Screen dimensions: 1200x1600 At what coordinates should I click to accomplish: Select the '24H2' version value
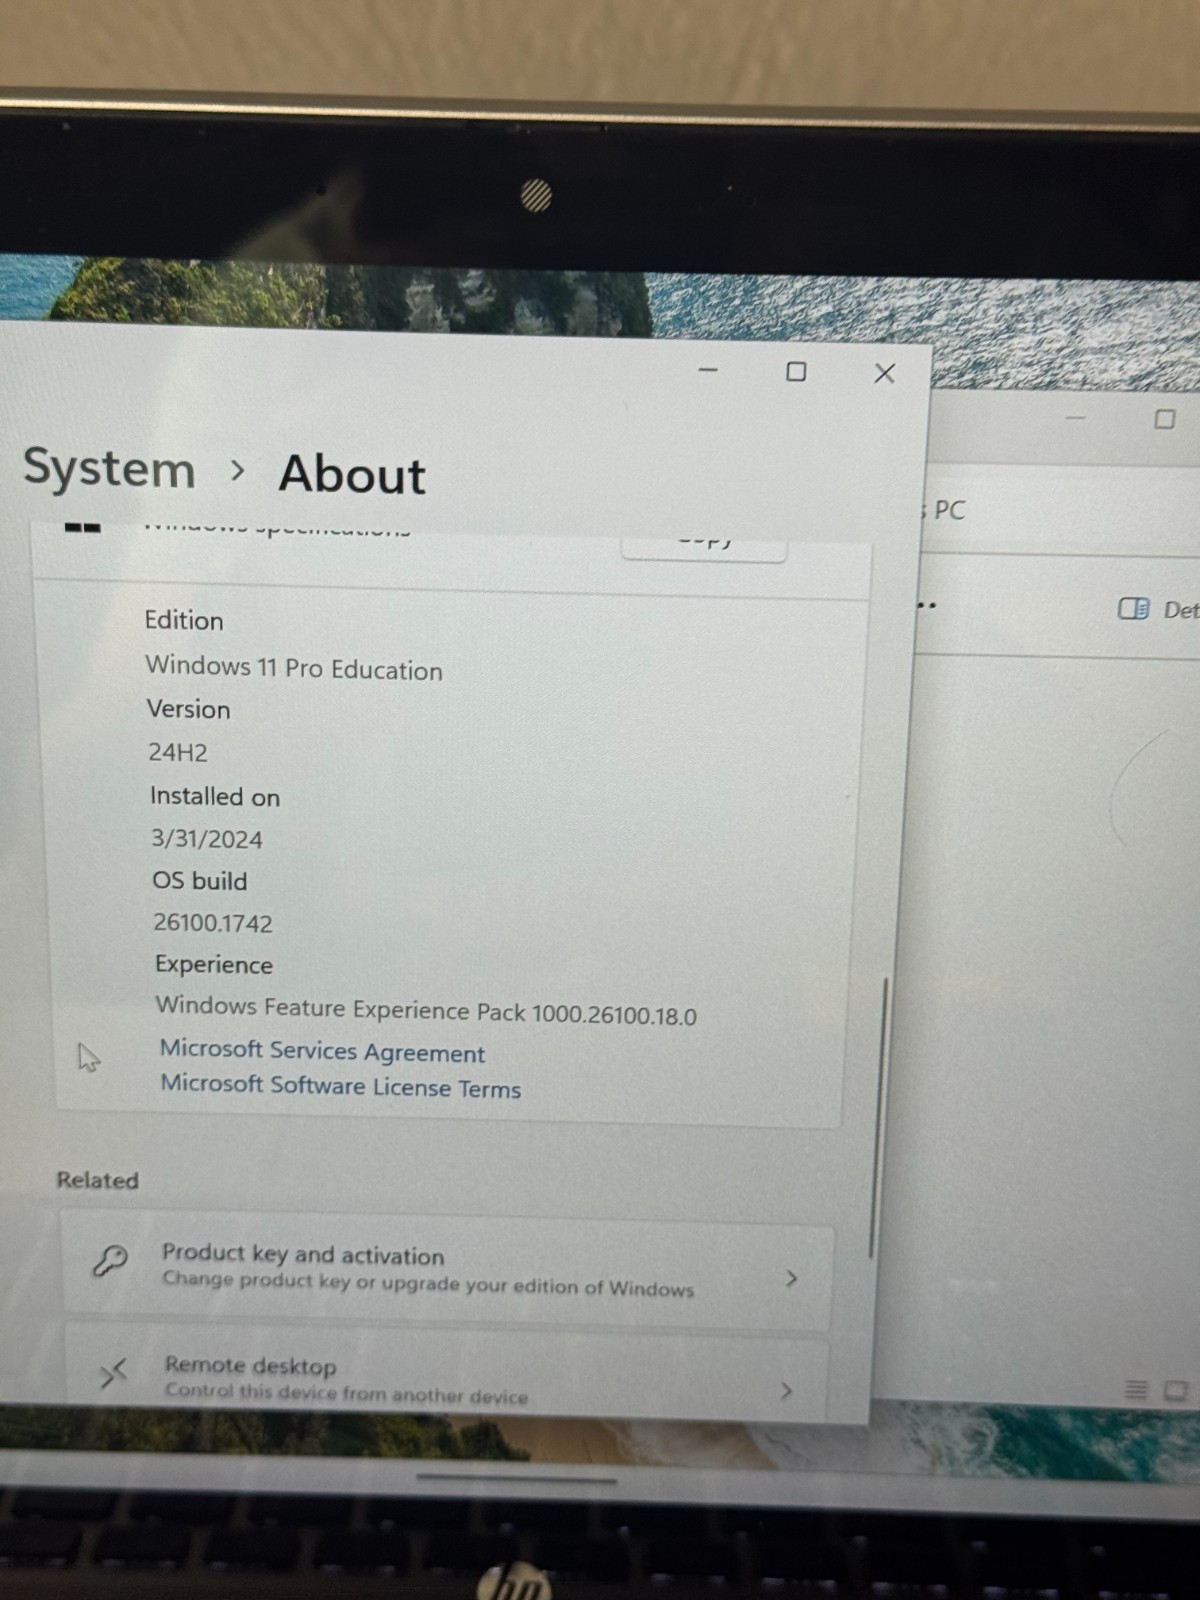click(178, 752)
